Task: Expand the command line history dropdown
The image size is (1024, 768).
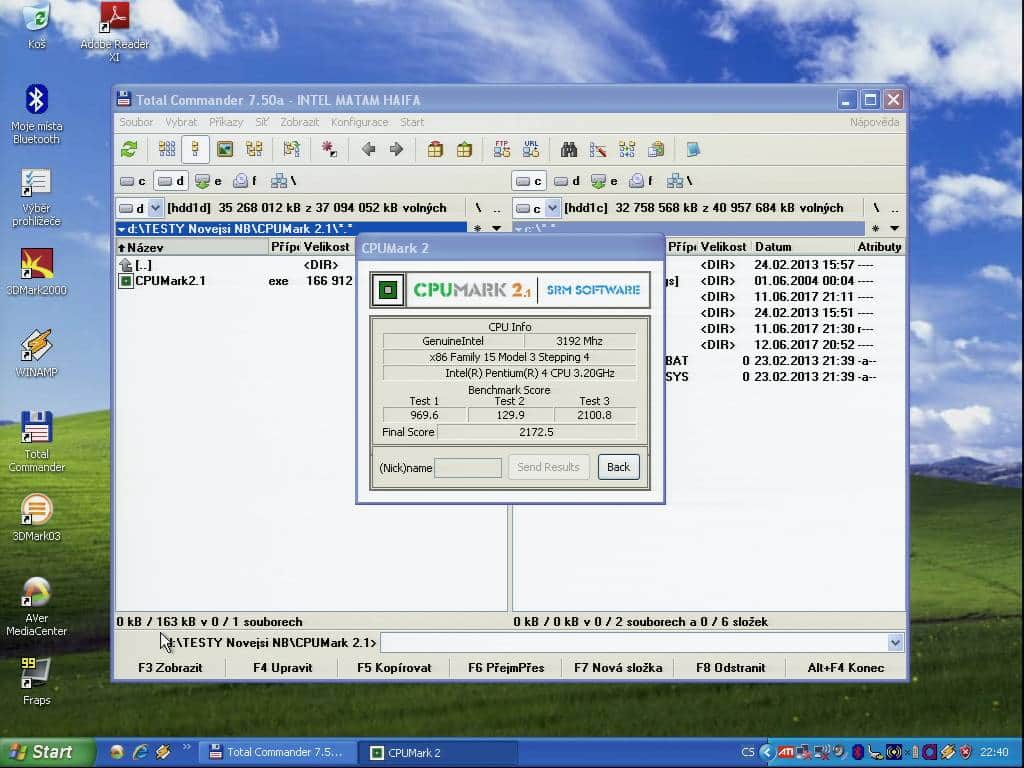Action: click(895, 643)
